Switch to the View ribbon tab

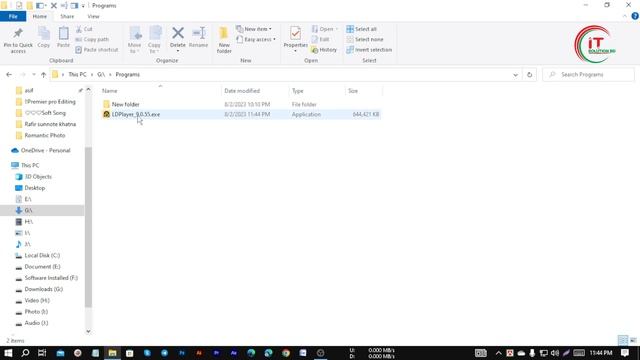coord(93,16)
